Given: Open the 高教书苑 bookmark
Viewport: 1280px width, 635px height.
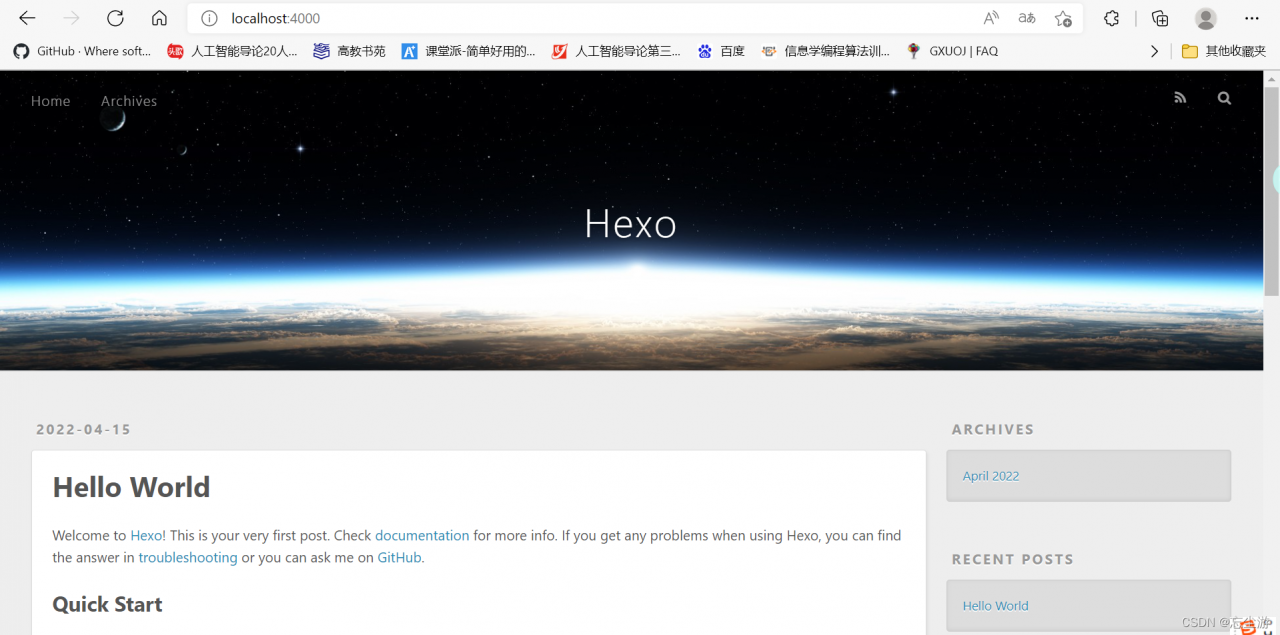Looking at the screenshot, I should tap(349, 51).
